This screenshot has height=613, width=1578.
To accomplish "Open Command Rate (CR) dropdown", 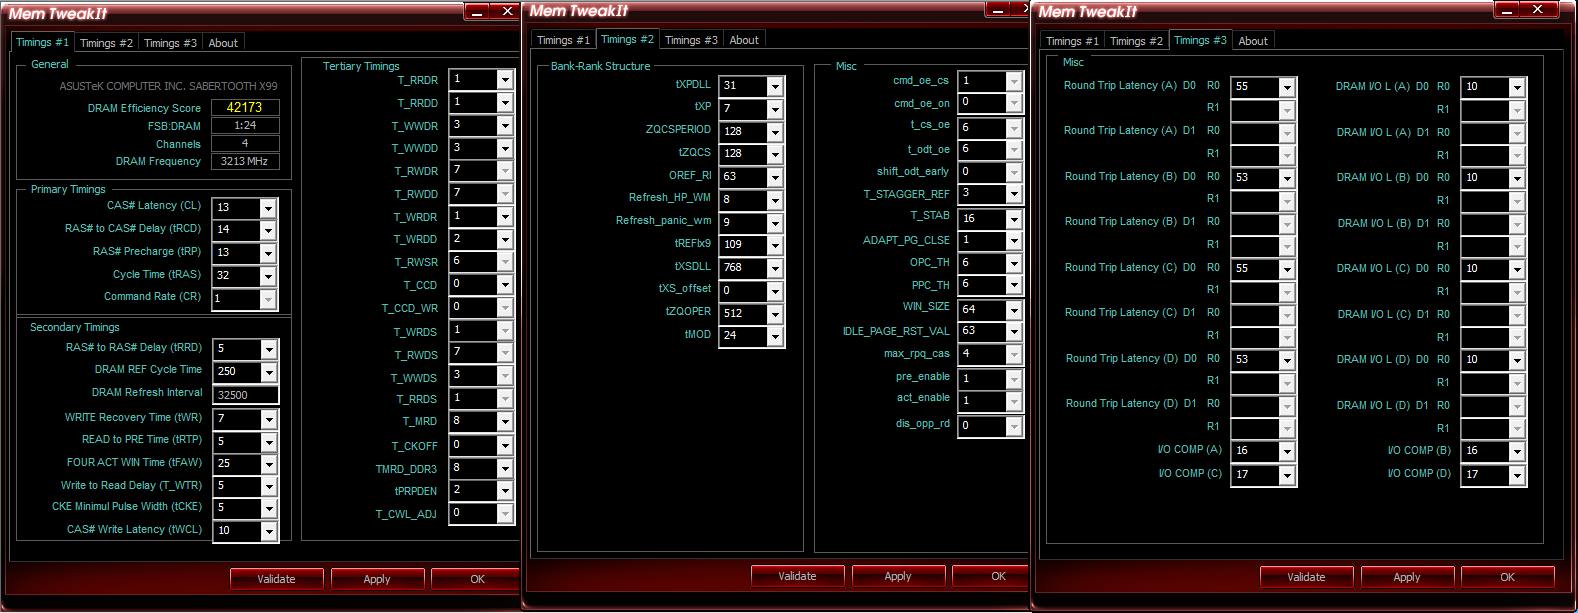I will coord(268,299).
